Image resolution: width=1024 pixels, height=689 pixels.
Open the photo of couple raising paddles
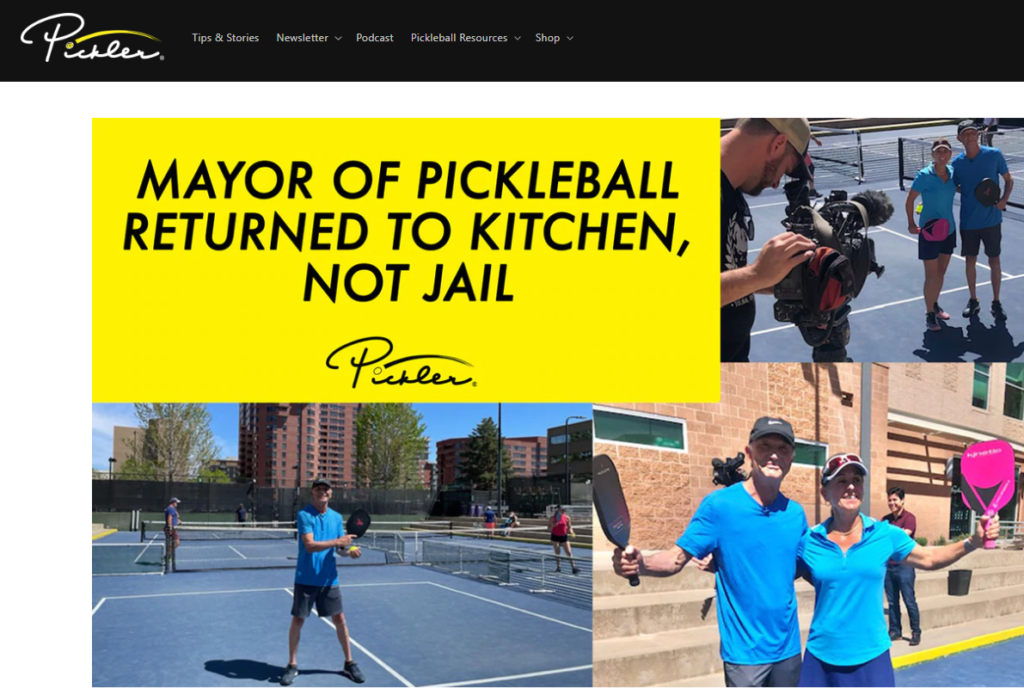(808, 525)
